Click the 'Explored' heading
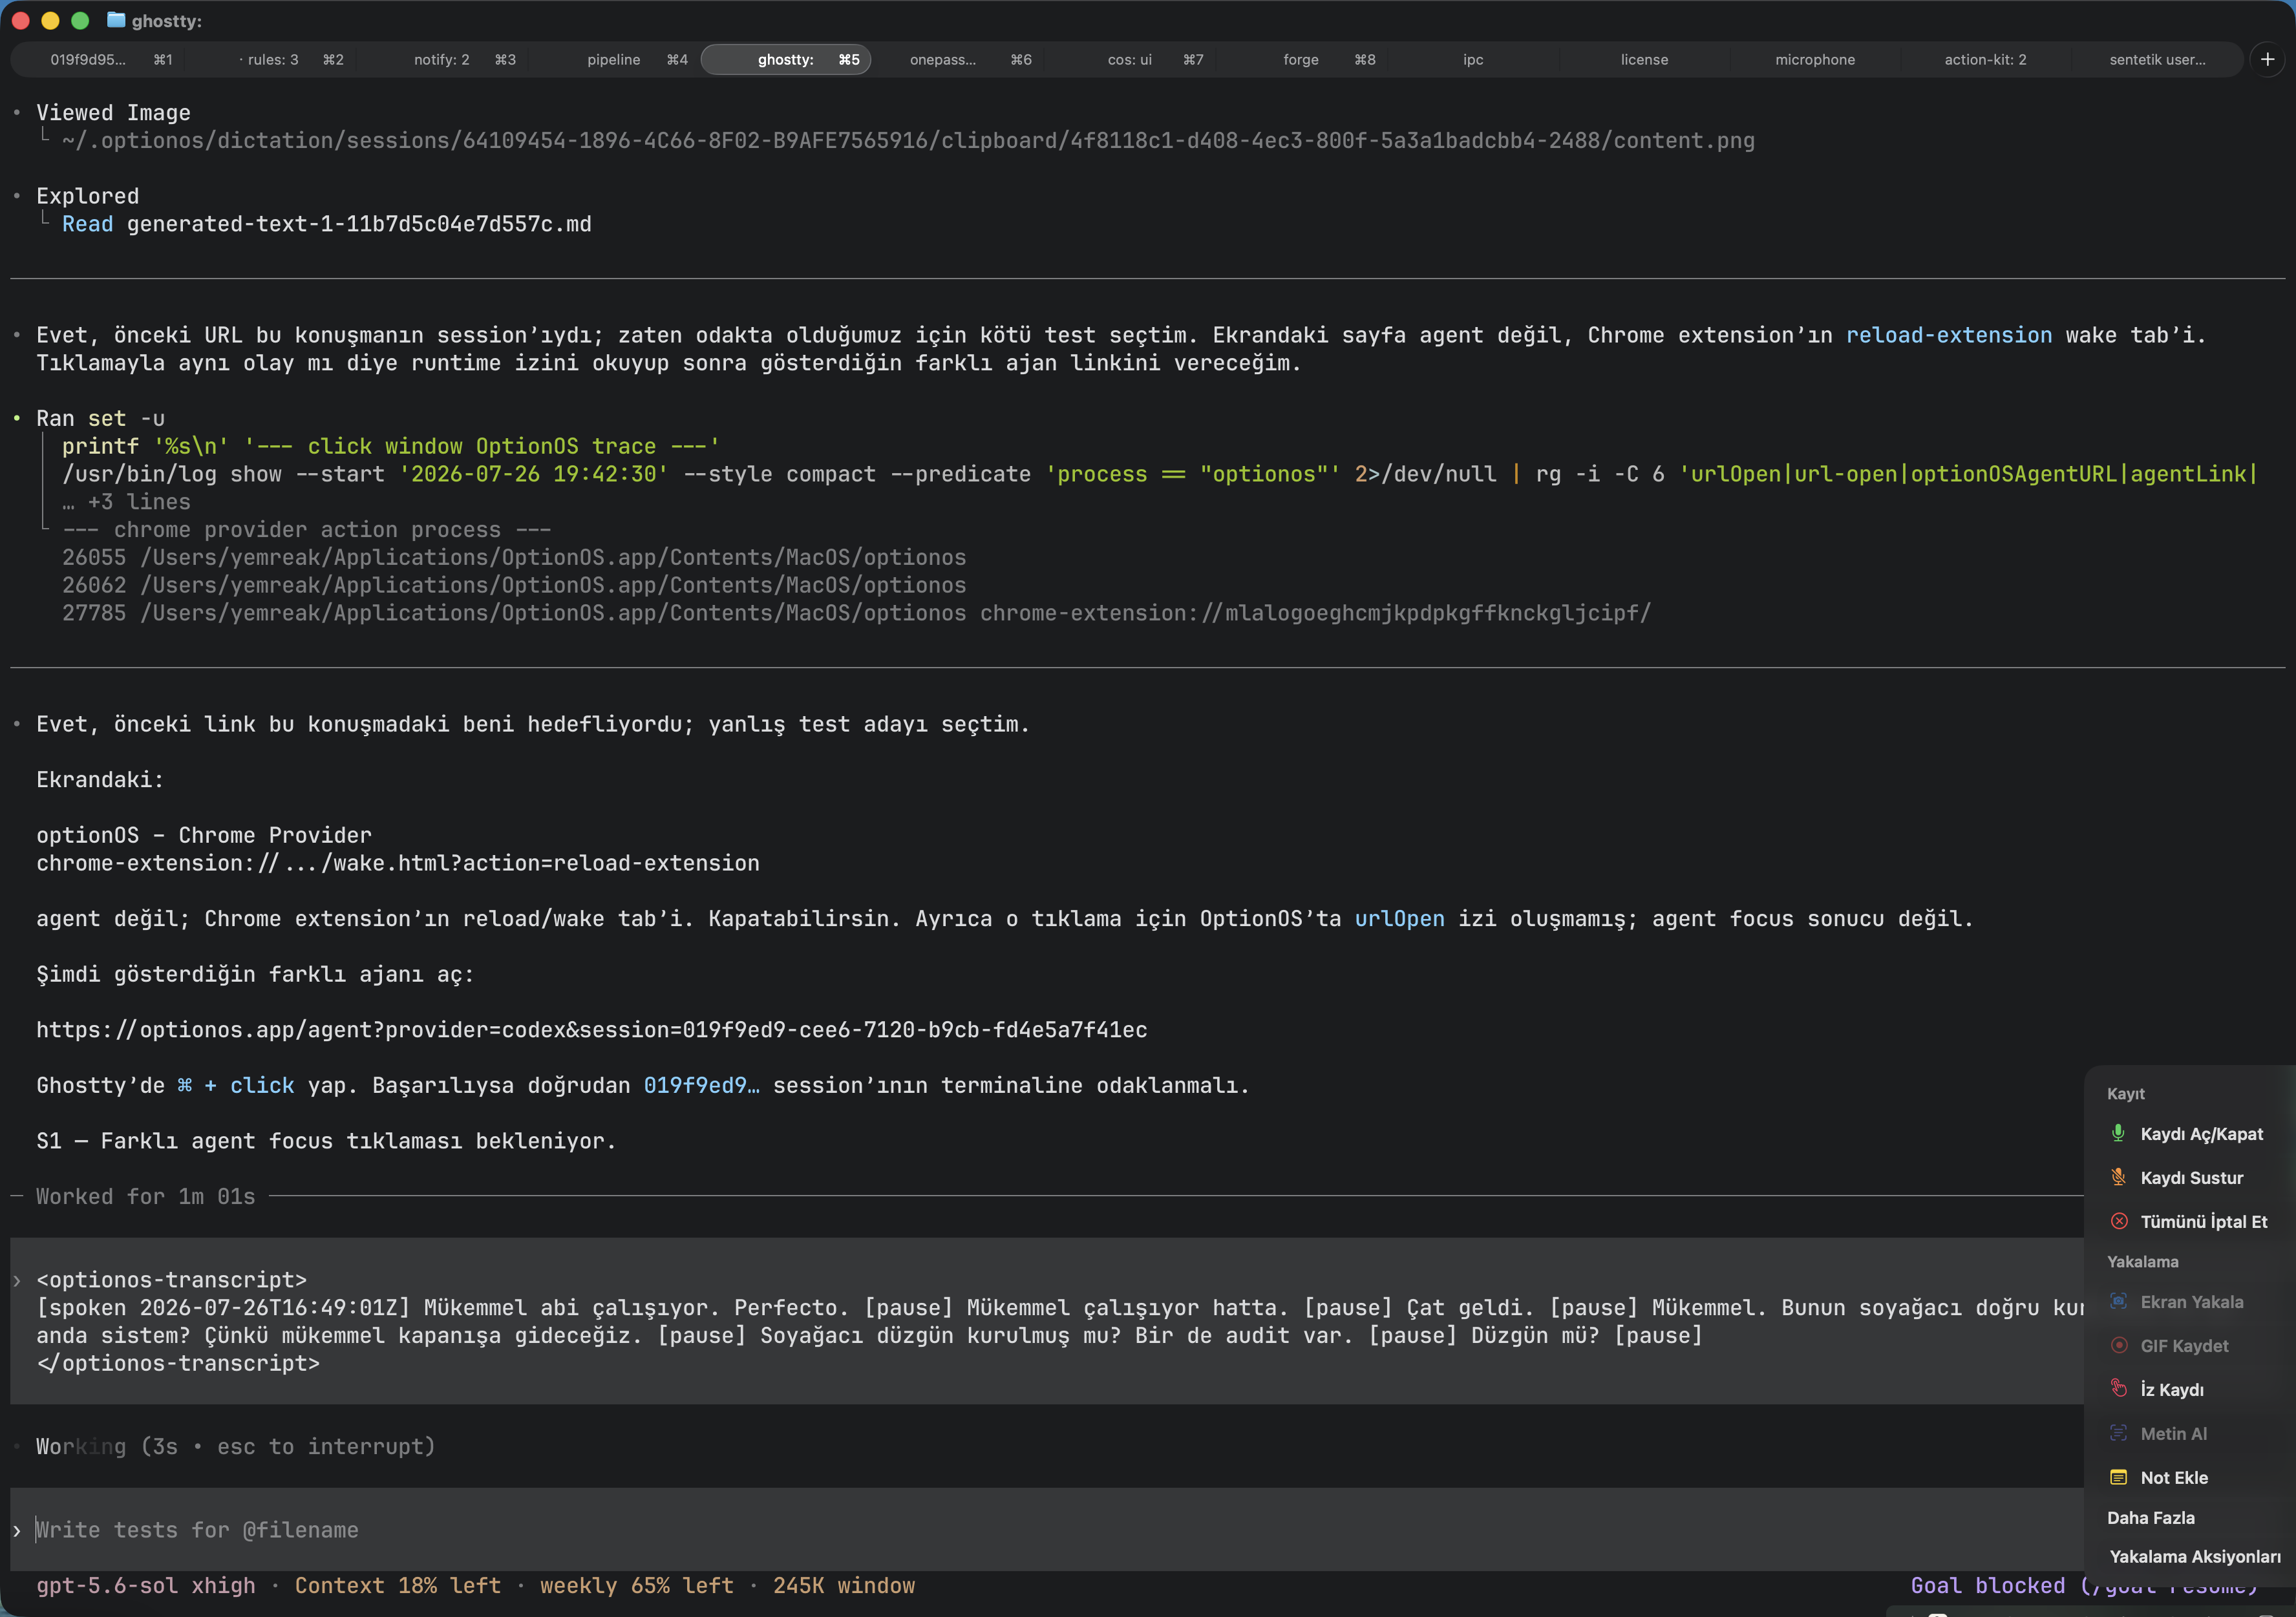 pyautogui.click(x=88, y=196)
